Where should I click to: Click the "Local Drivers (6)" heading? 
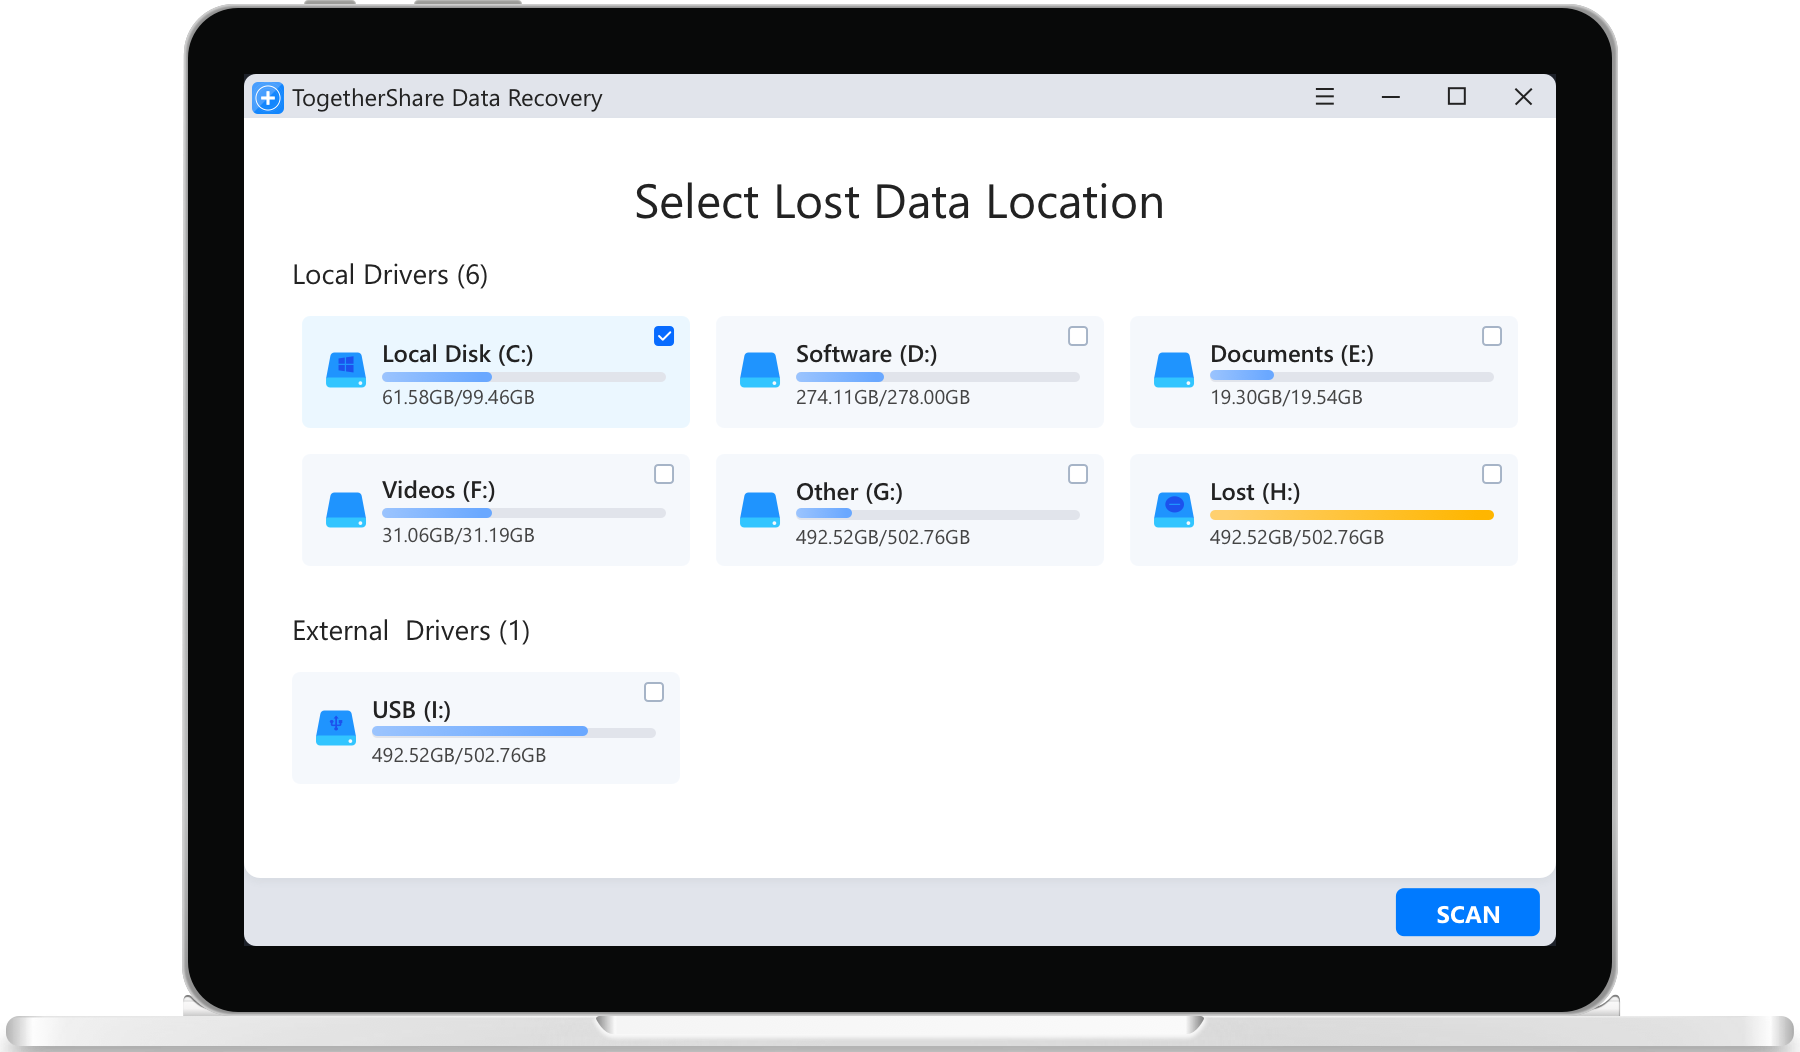point(390,275)
